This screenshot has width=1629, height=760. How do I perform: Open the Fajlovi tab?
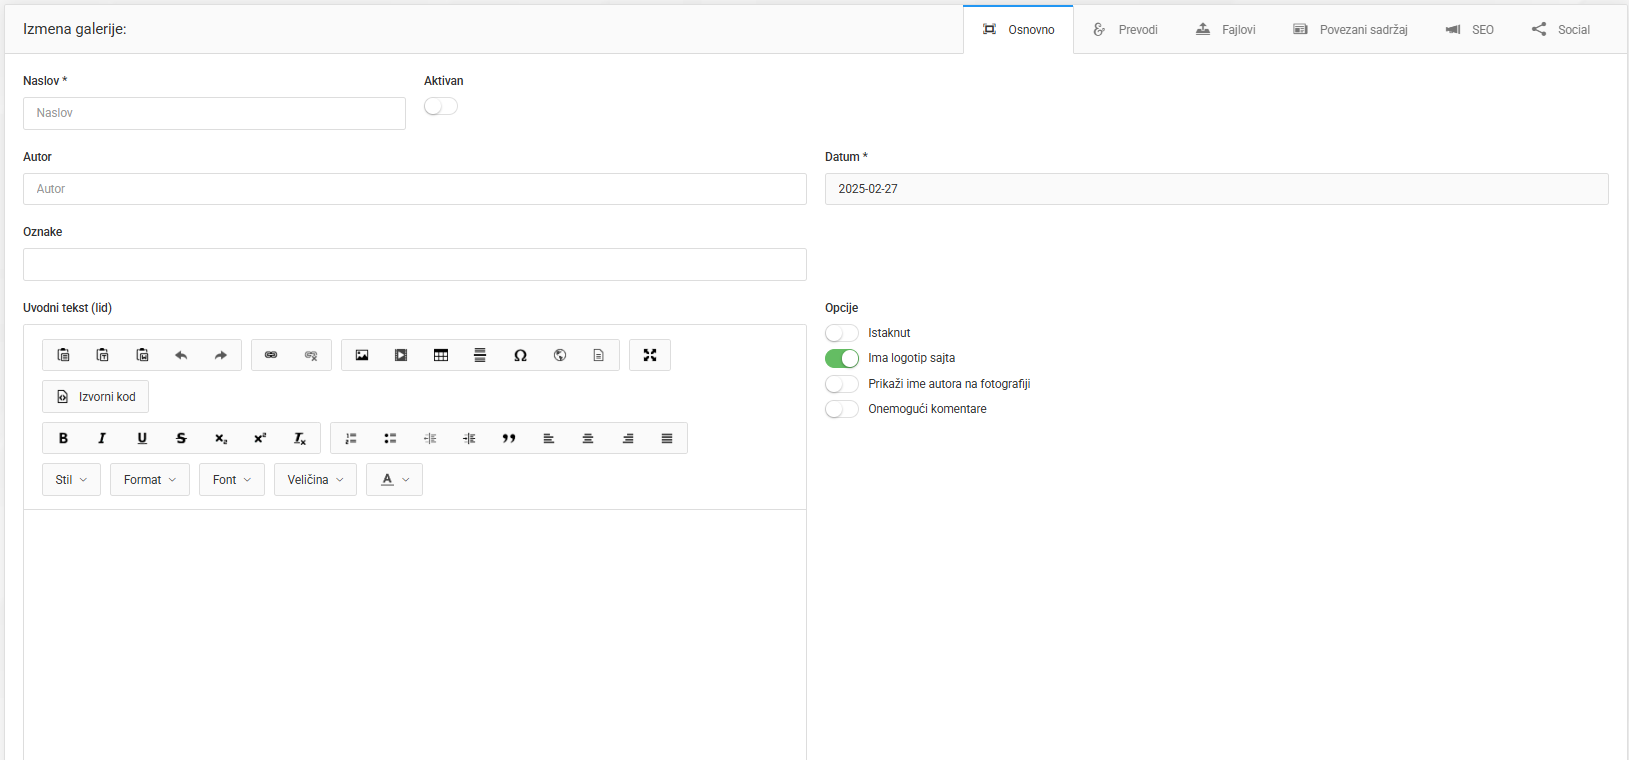1226,30
